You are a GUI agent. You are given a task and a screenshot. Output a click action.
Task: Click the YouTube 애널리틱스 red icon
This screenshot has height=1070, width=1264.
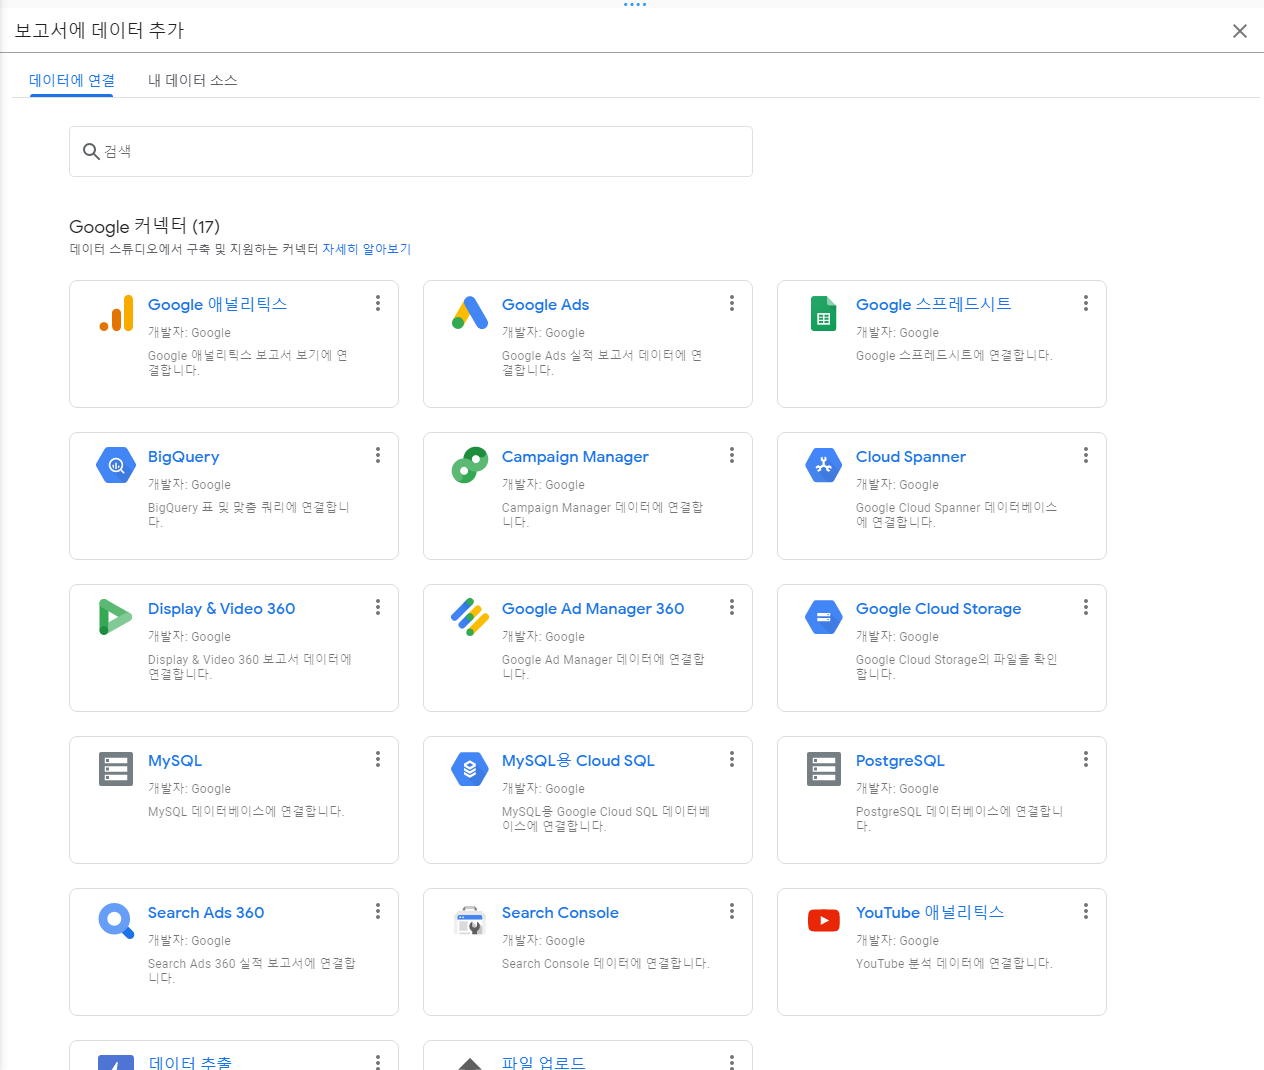tap(824, 921)
